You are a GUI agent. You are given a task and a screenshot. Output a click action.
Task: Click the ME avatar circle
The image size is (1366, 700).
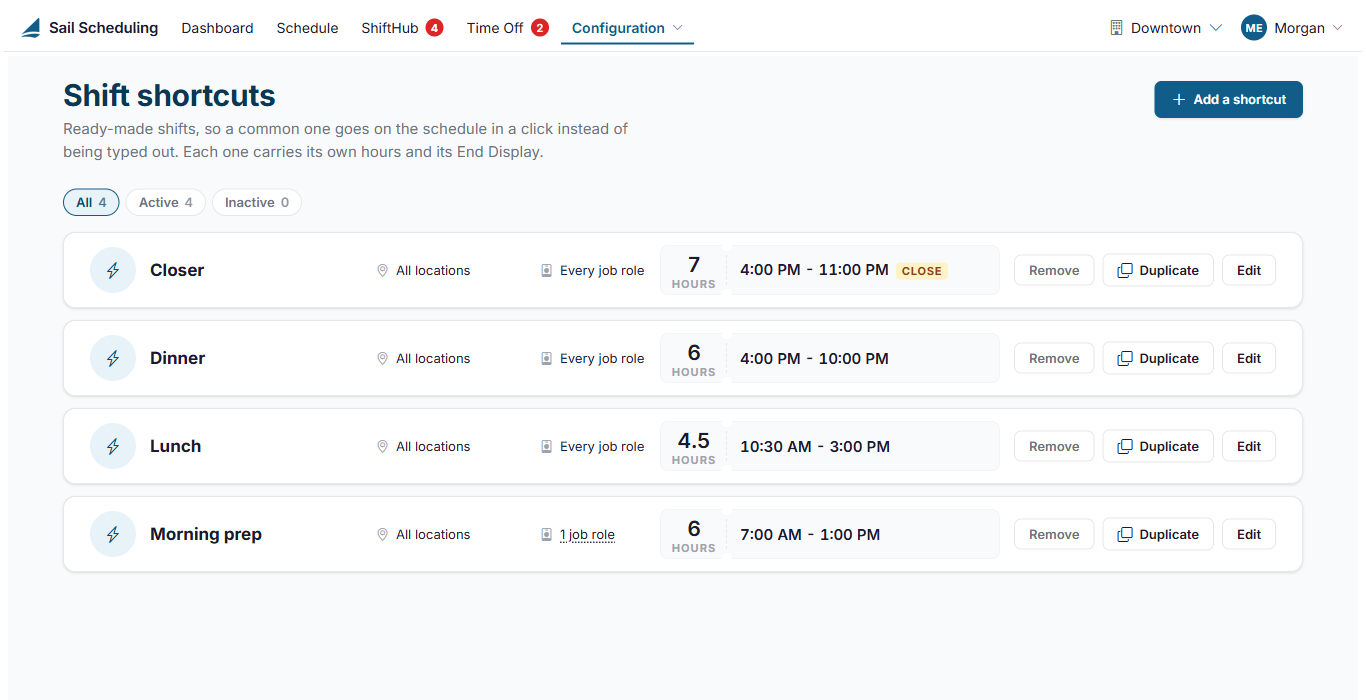(1254, 28)
